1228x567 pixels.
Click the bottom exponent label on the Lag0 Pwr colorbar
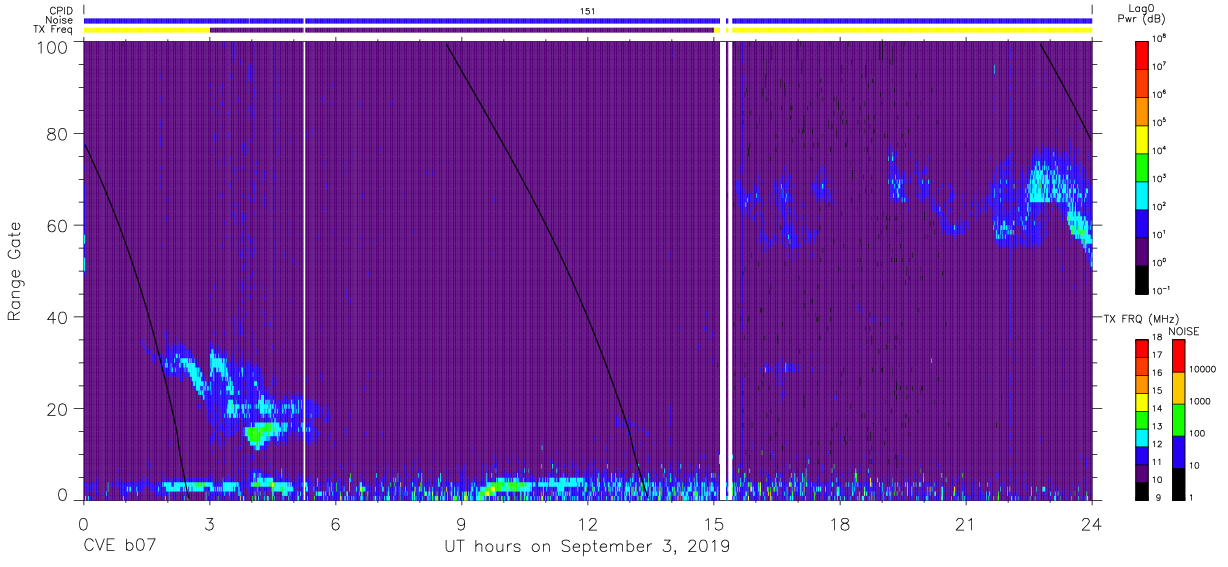click(x=1163, y=290)
